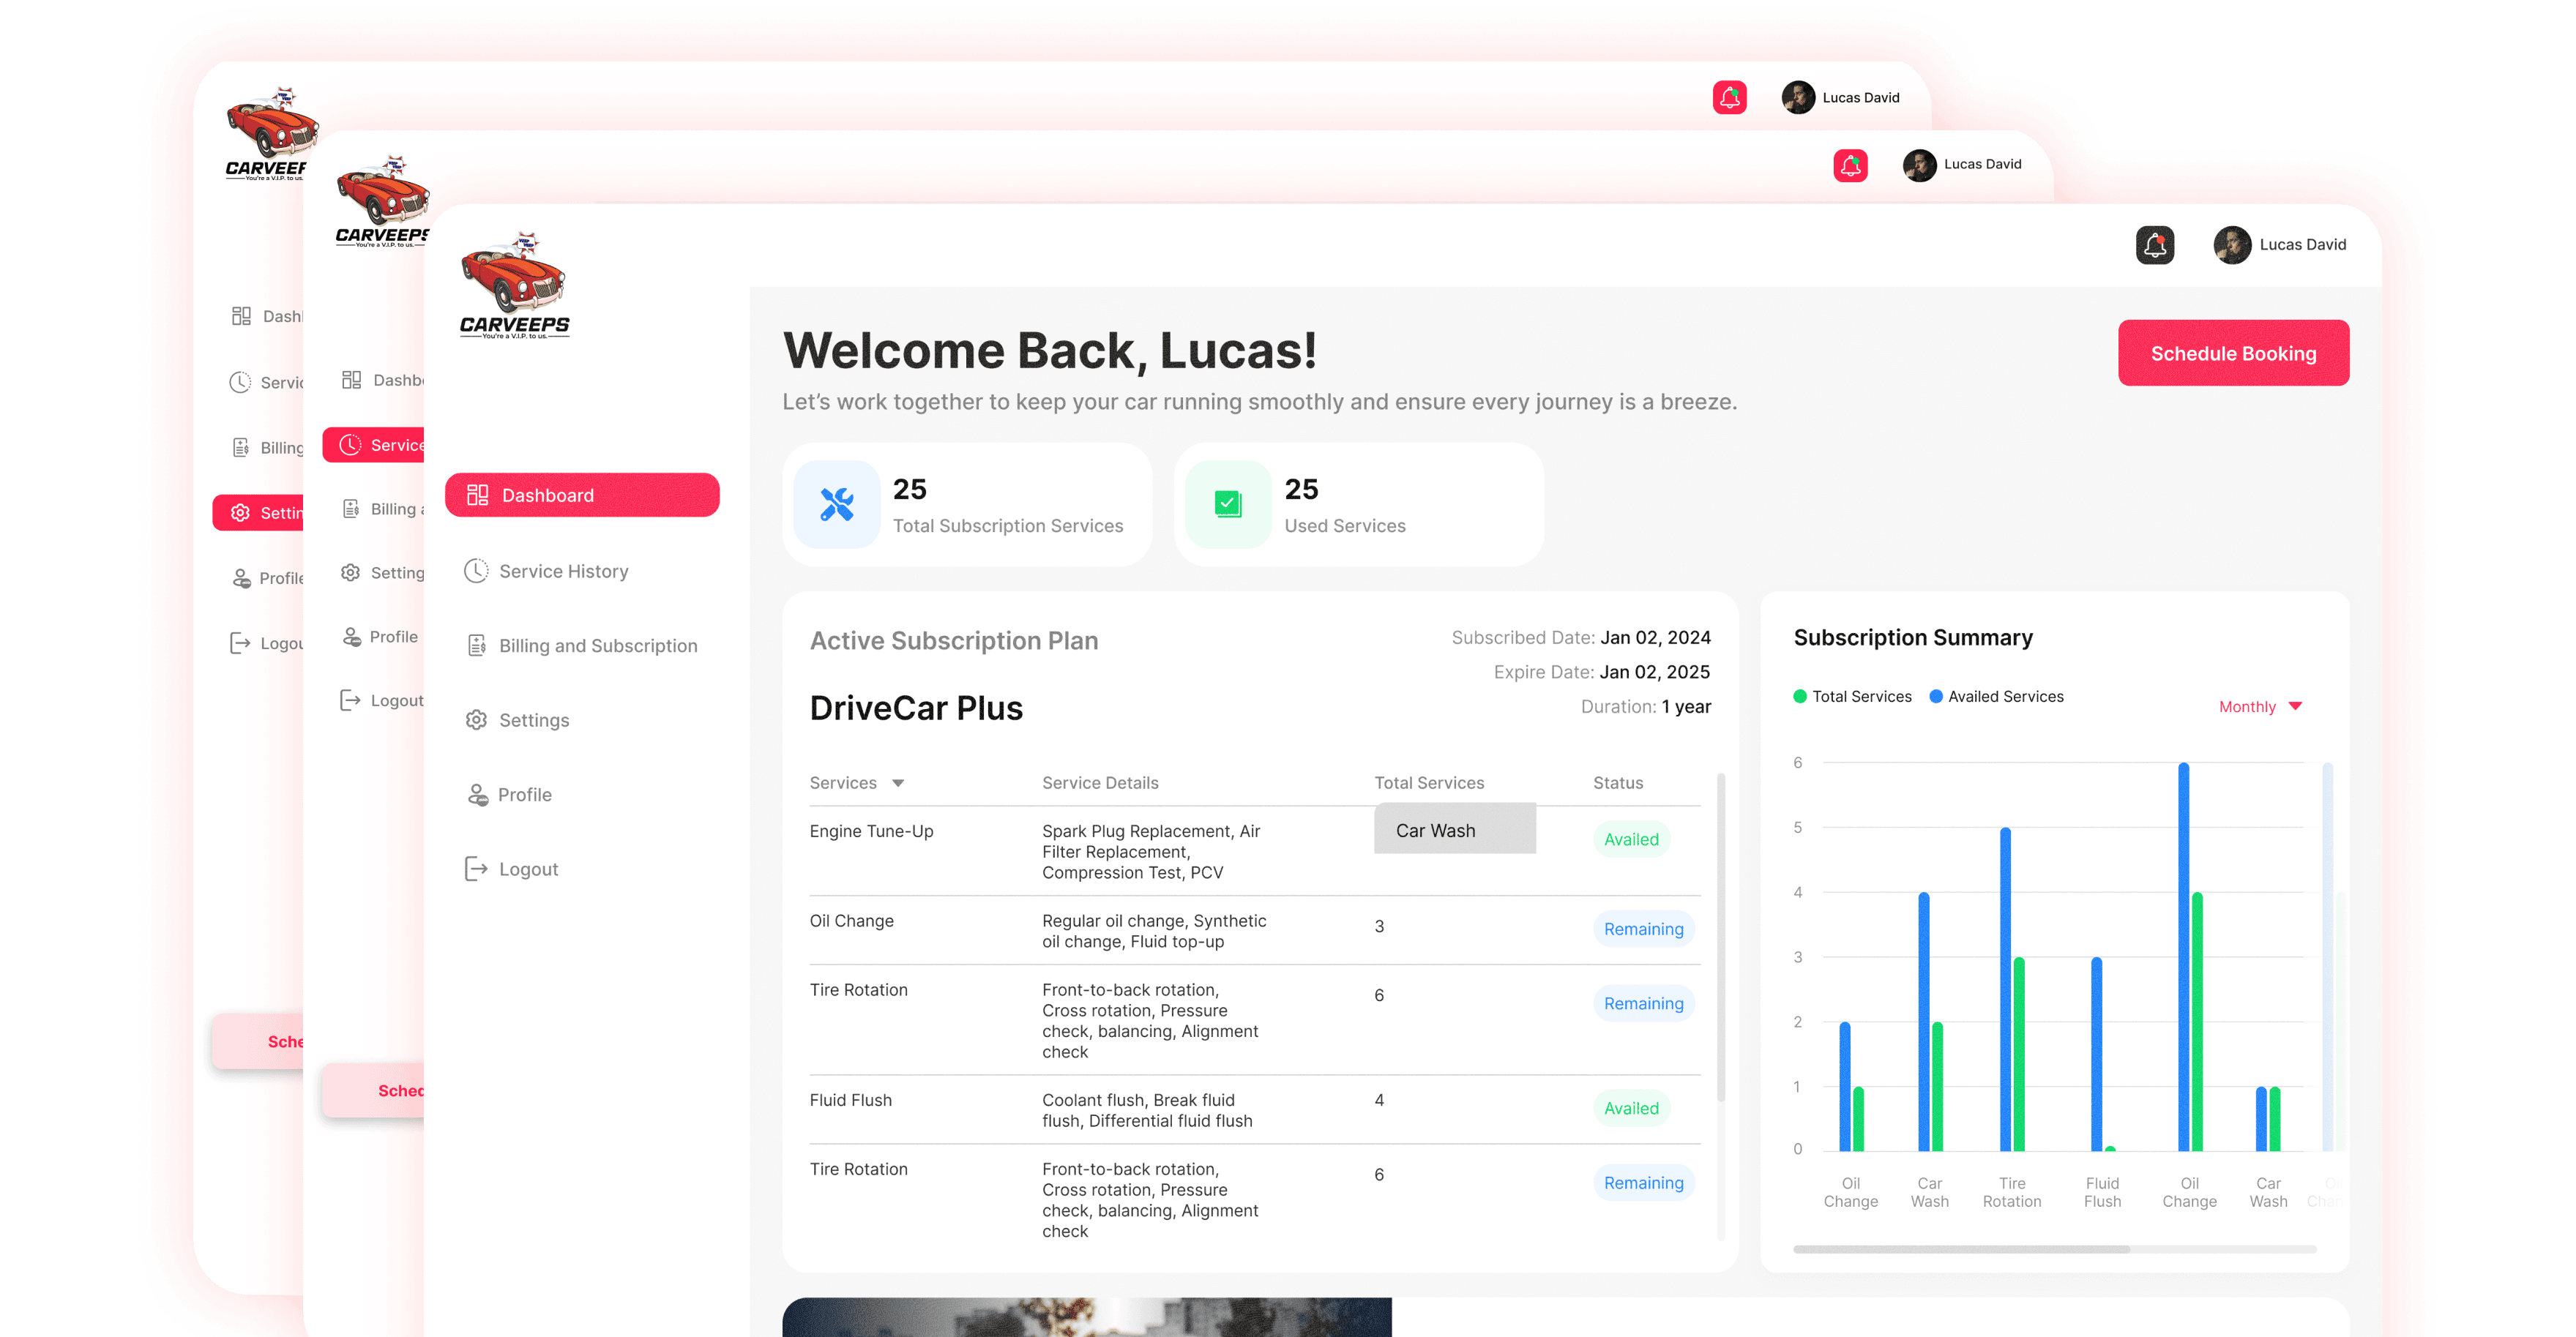Click the Profile person icon in the front sidebar
Viewport: 2576px width, 1337px height.
point(477,795)
